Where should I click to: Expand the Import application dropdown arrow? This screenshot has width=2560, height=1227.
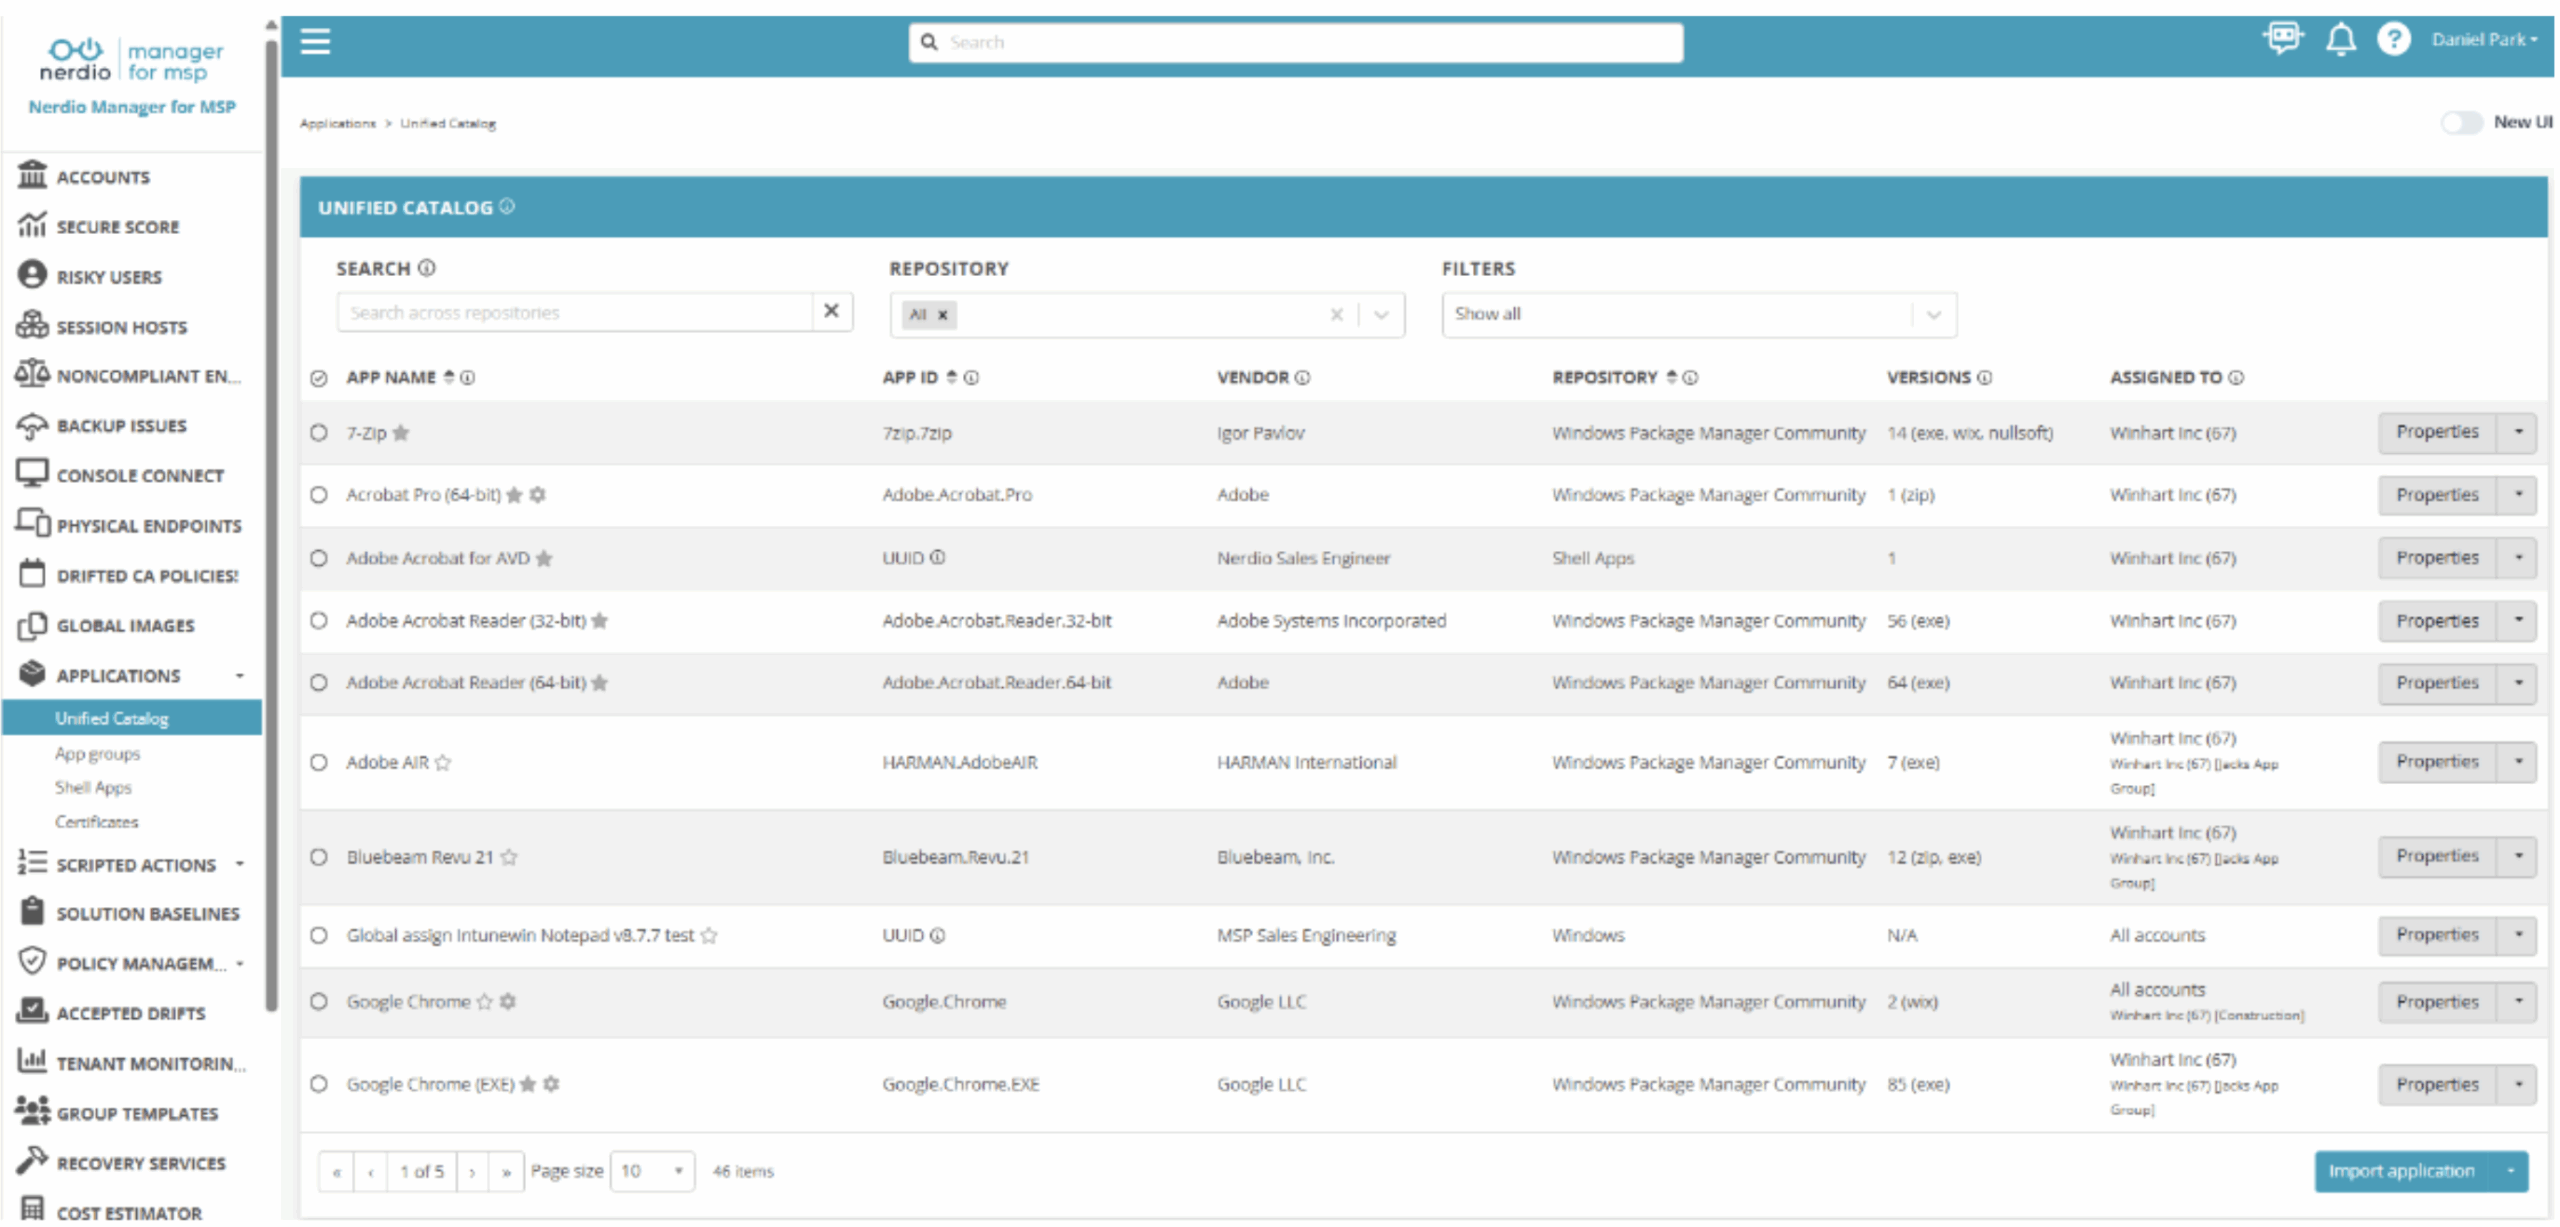pyautogui.click(x=2510, y=1171)
